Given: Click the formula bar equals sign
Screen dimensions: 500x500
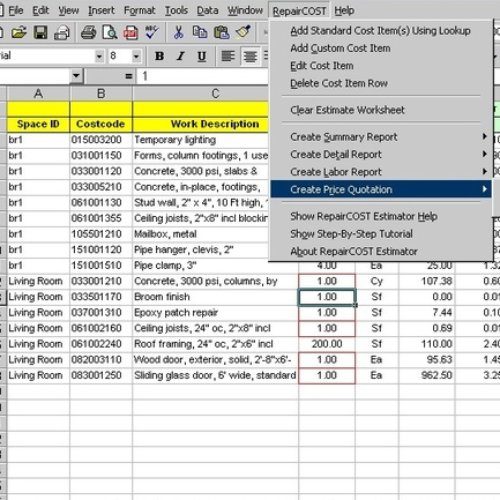Looking at the screenshot, I should point(128,76).
